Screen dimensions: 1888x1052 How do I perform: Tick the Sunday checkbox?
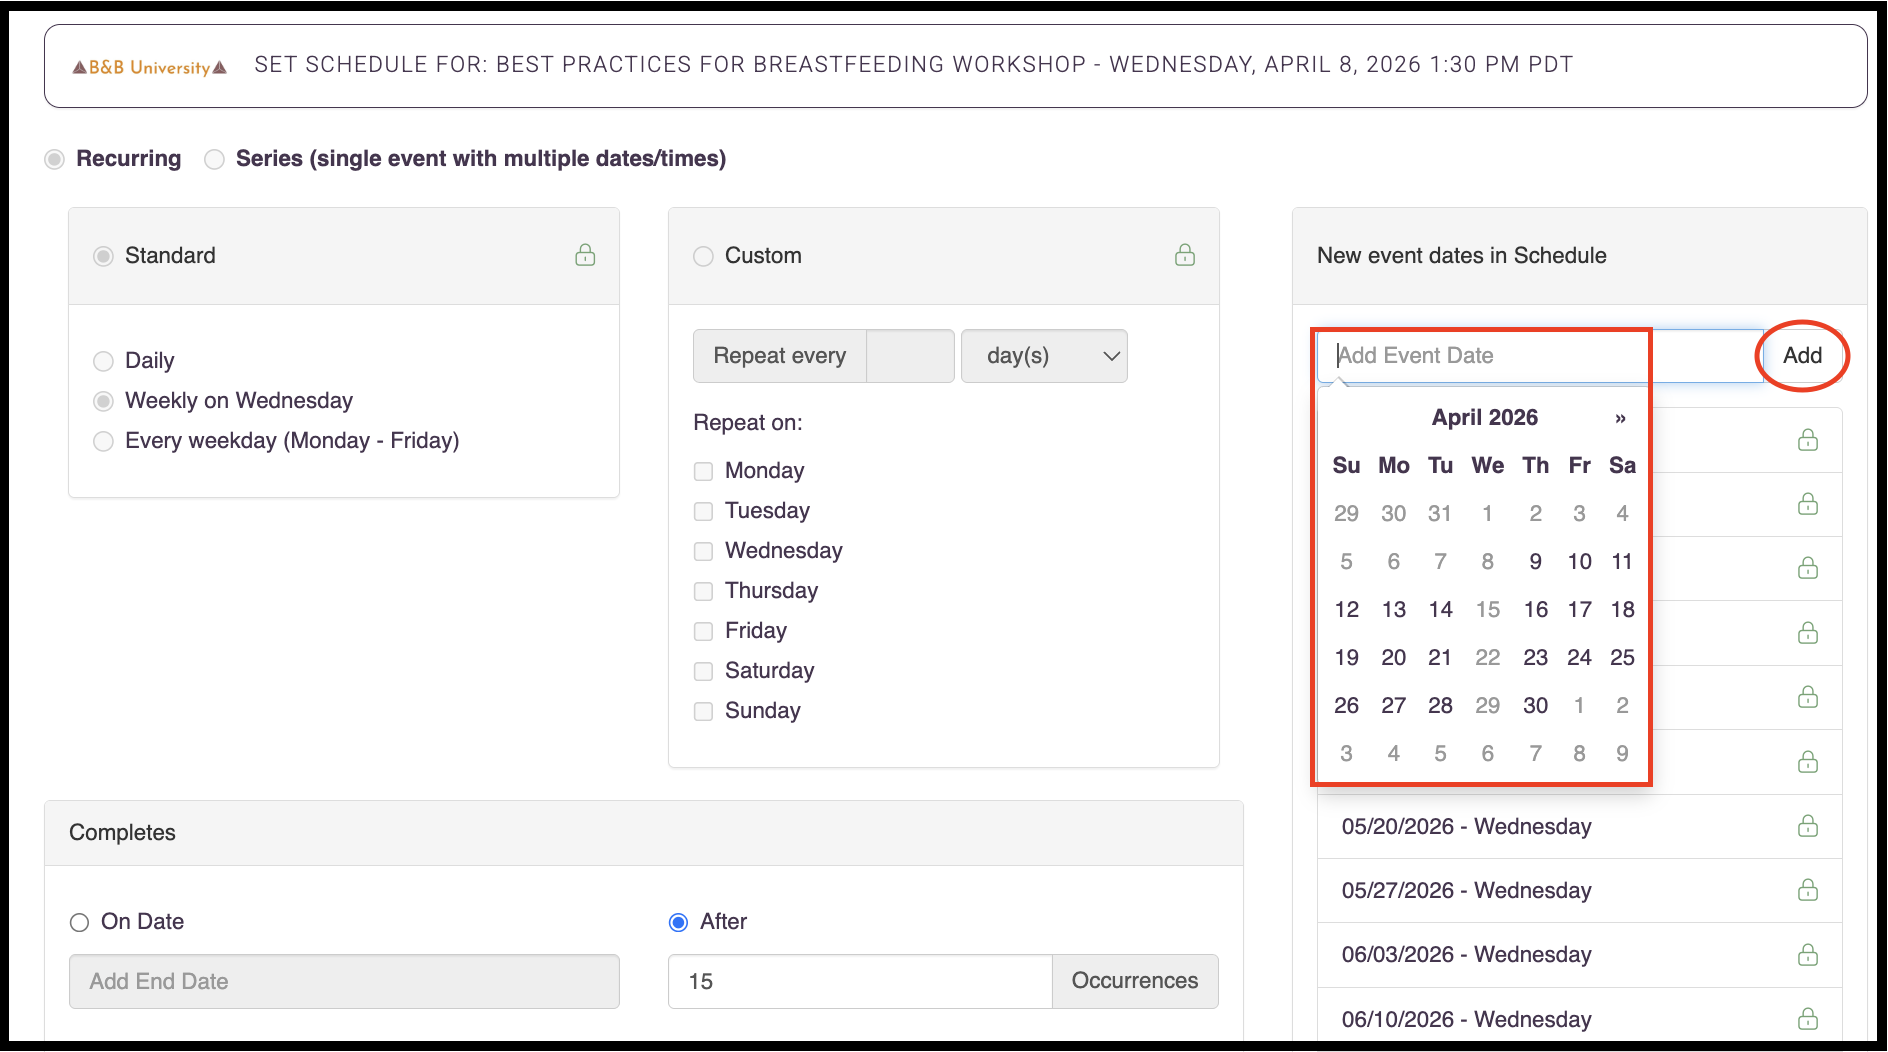point(704,711)
